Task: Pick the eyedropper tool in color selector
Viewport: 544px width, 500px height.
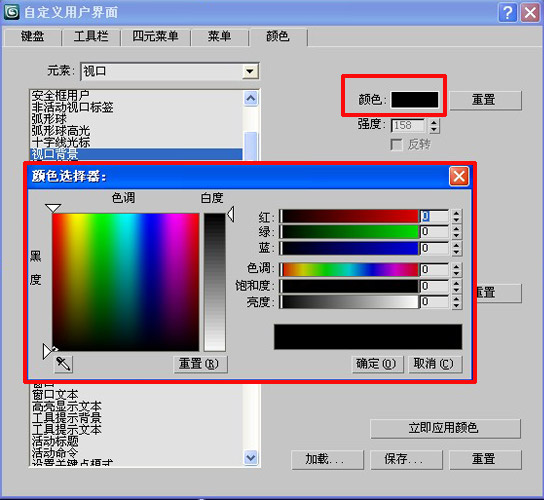Action: point(63,364)
